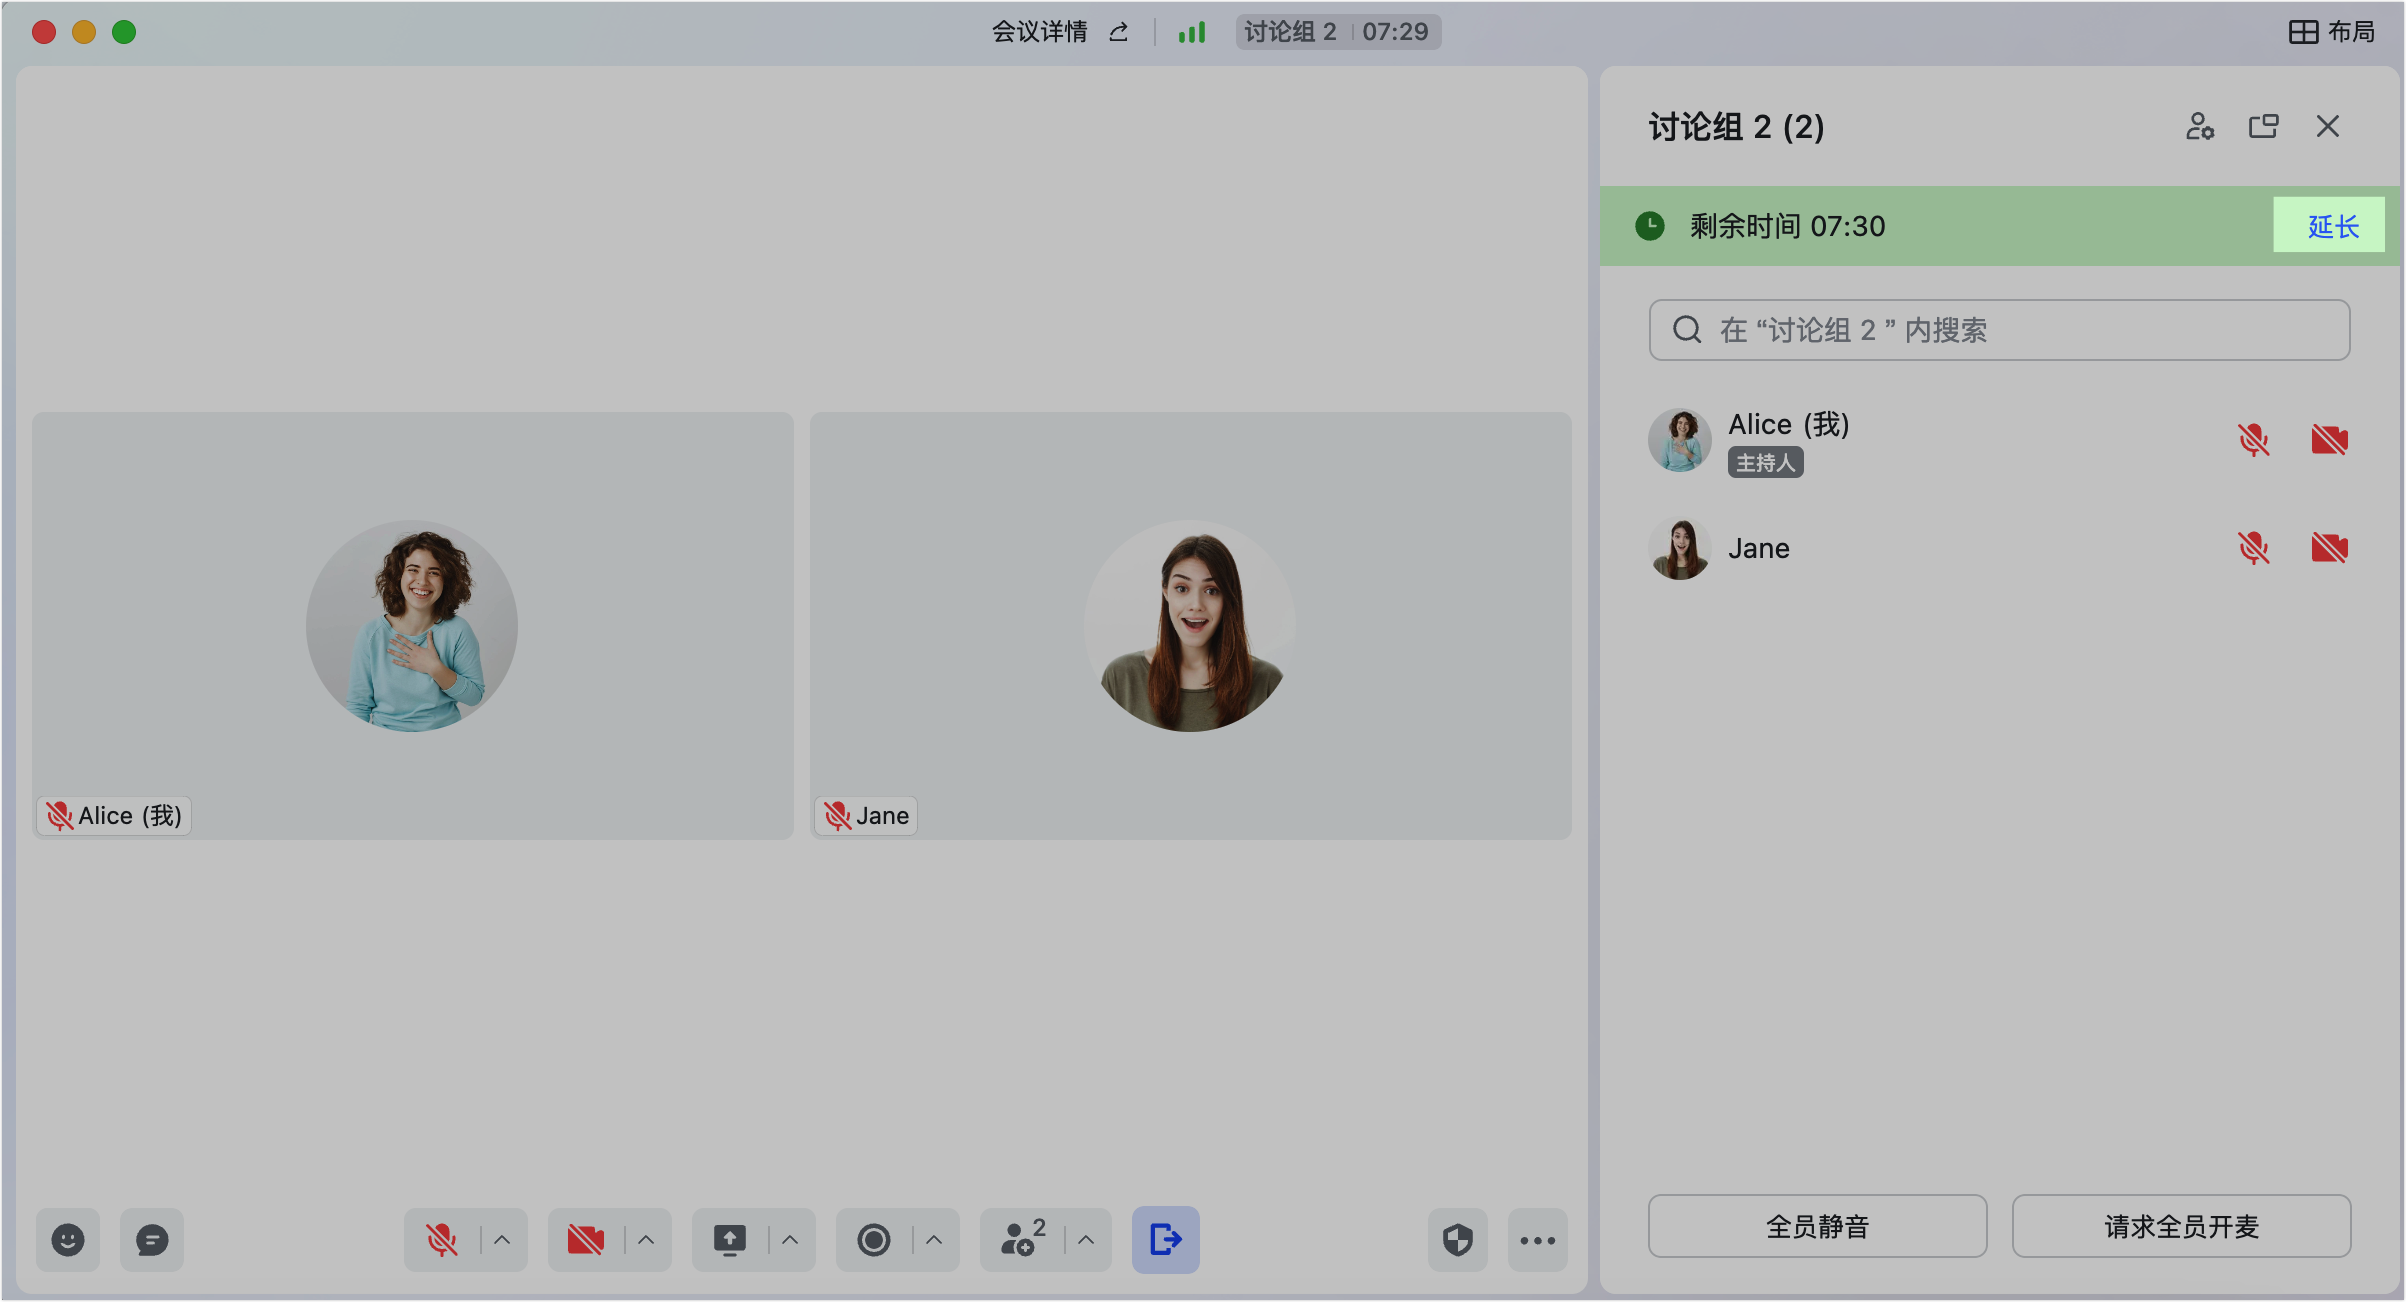Toggle Jane's microphone in participant list
The image size is (2406, 1302).
point(2253,548)
